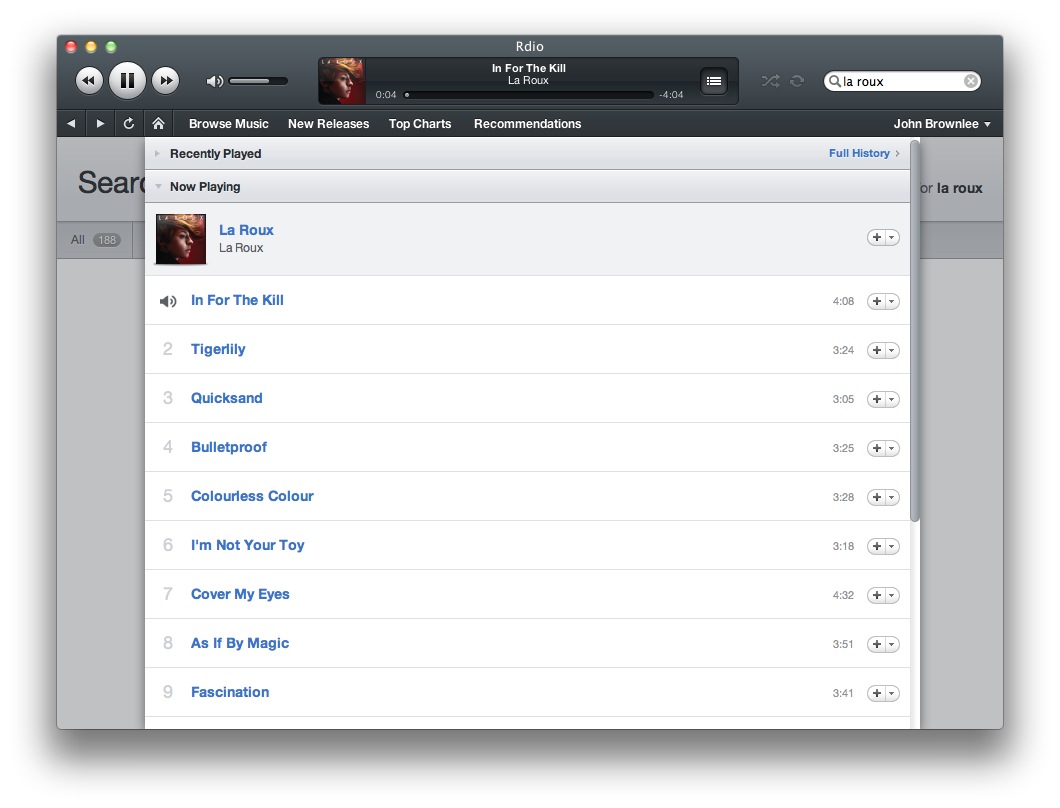Click the In For The Kill title in player

click(x=529, y=68)
